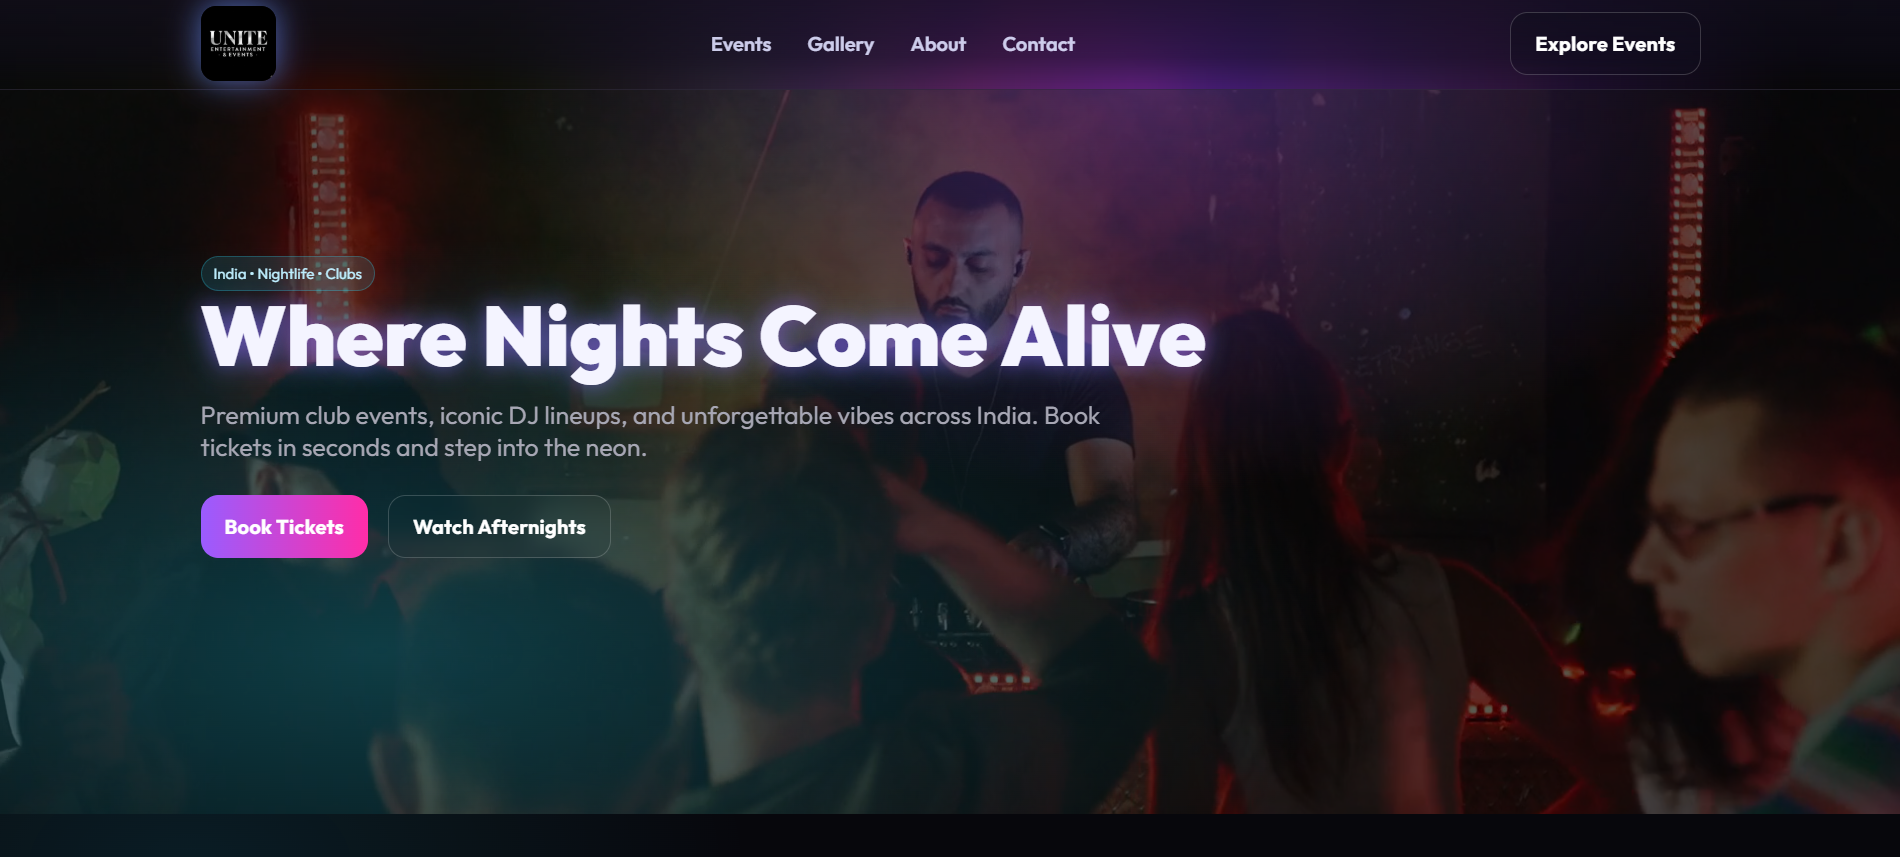Image resolution: width=1900 pixels, height=857 pixels.
Task: Click the 'Premium club events' description paragraph
Action: coord(650,432)
